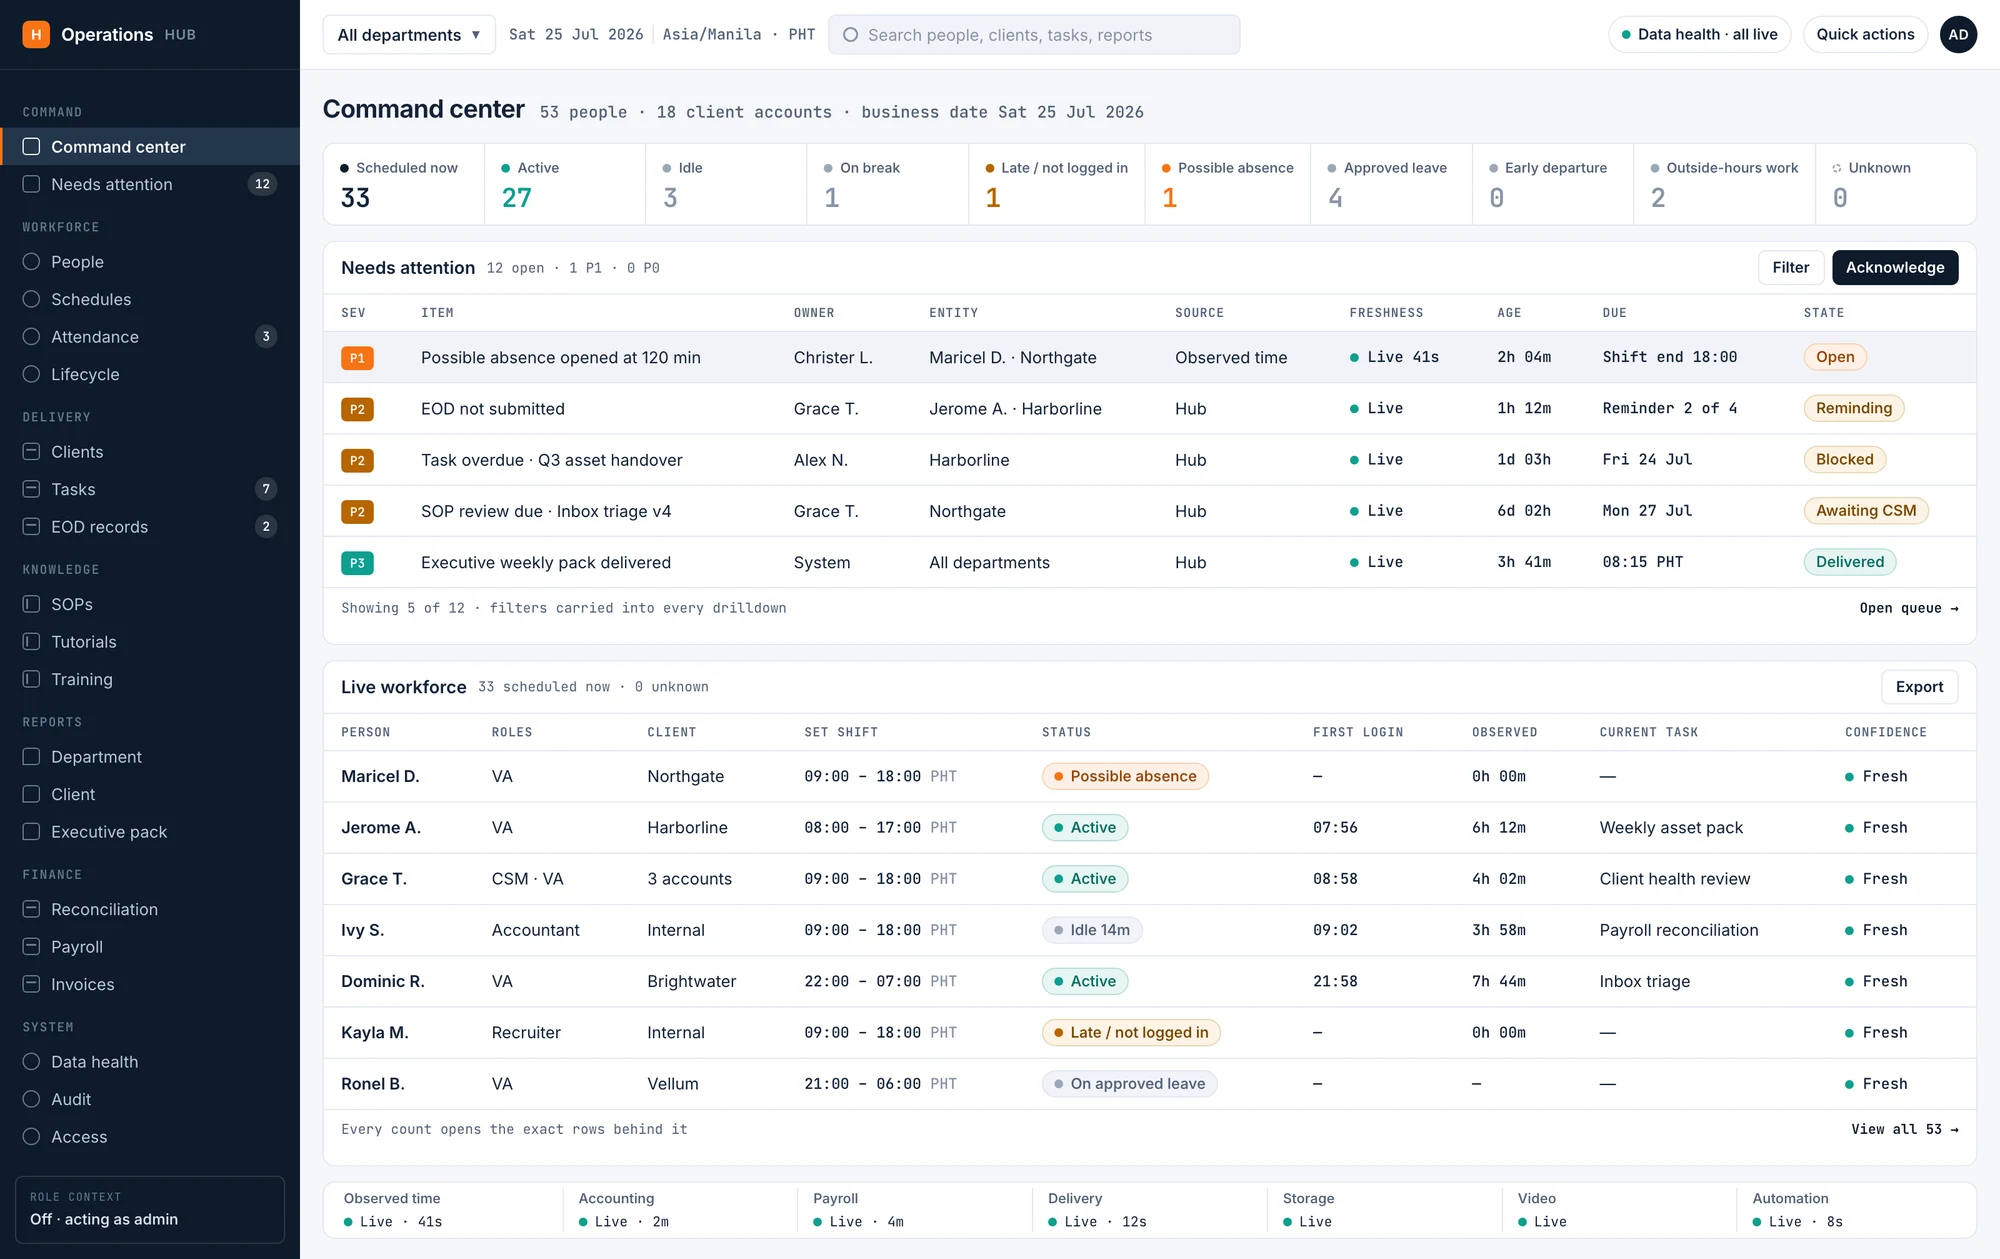
Task: Open the Tasks label in Delivery
Action: 73,489
